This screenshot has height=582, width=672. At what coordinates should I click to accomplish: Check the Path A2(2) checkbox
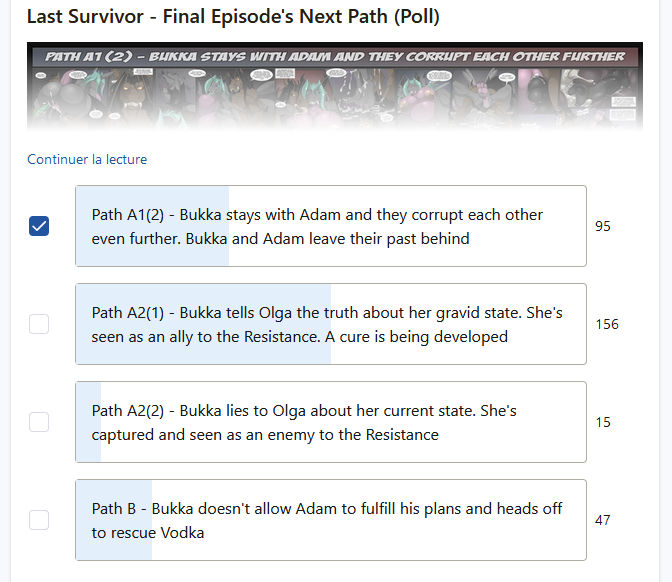pyautogui.click(x=39, y=422)
